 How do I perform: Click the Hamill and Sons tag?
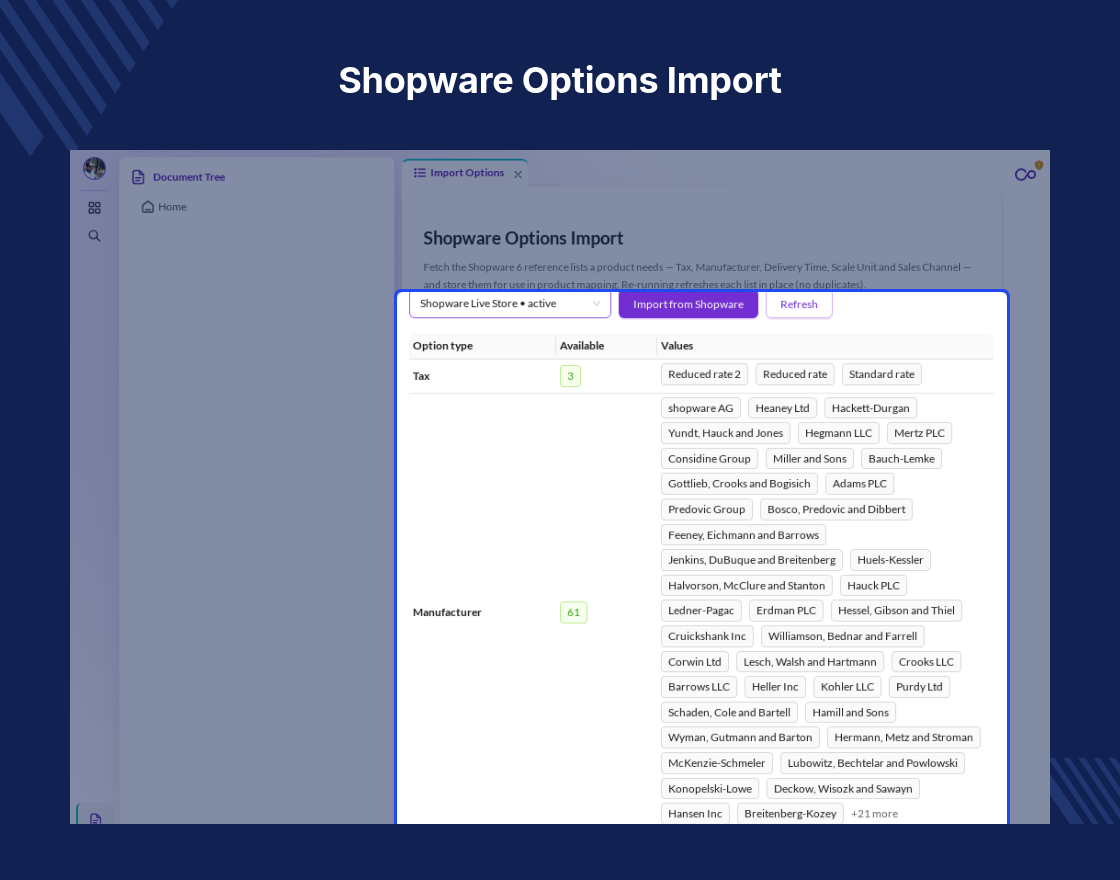click(x=850, y=713)
